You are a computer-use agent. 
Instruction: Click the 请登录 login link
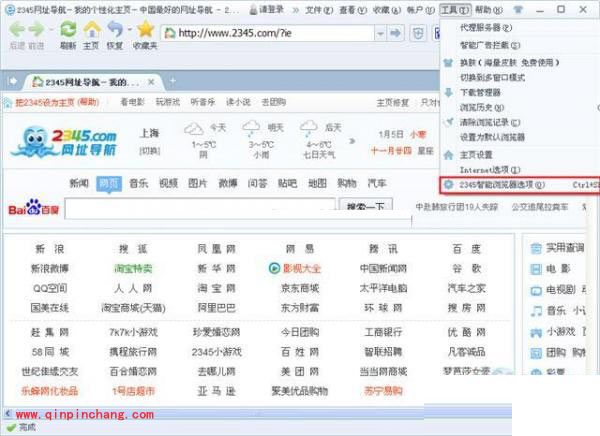coord(267,10)
